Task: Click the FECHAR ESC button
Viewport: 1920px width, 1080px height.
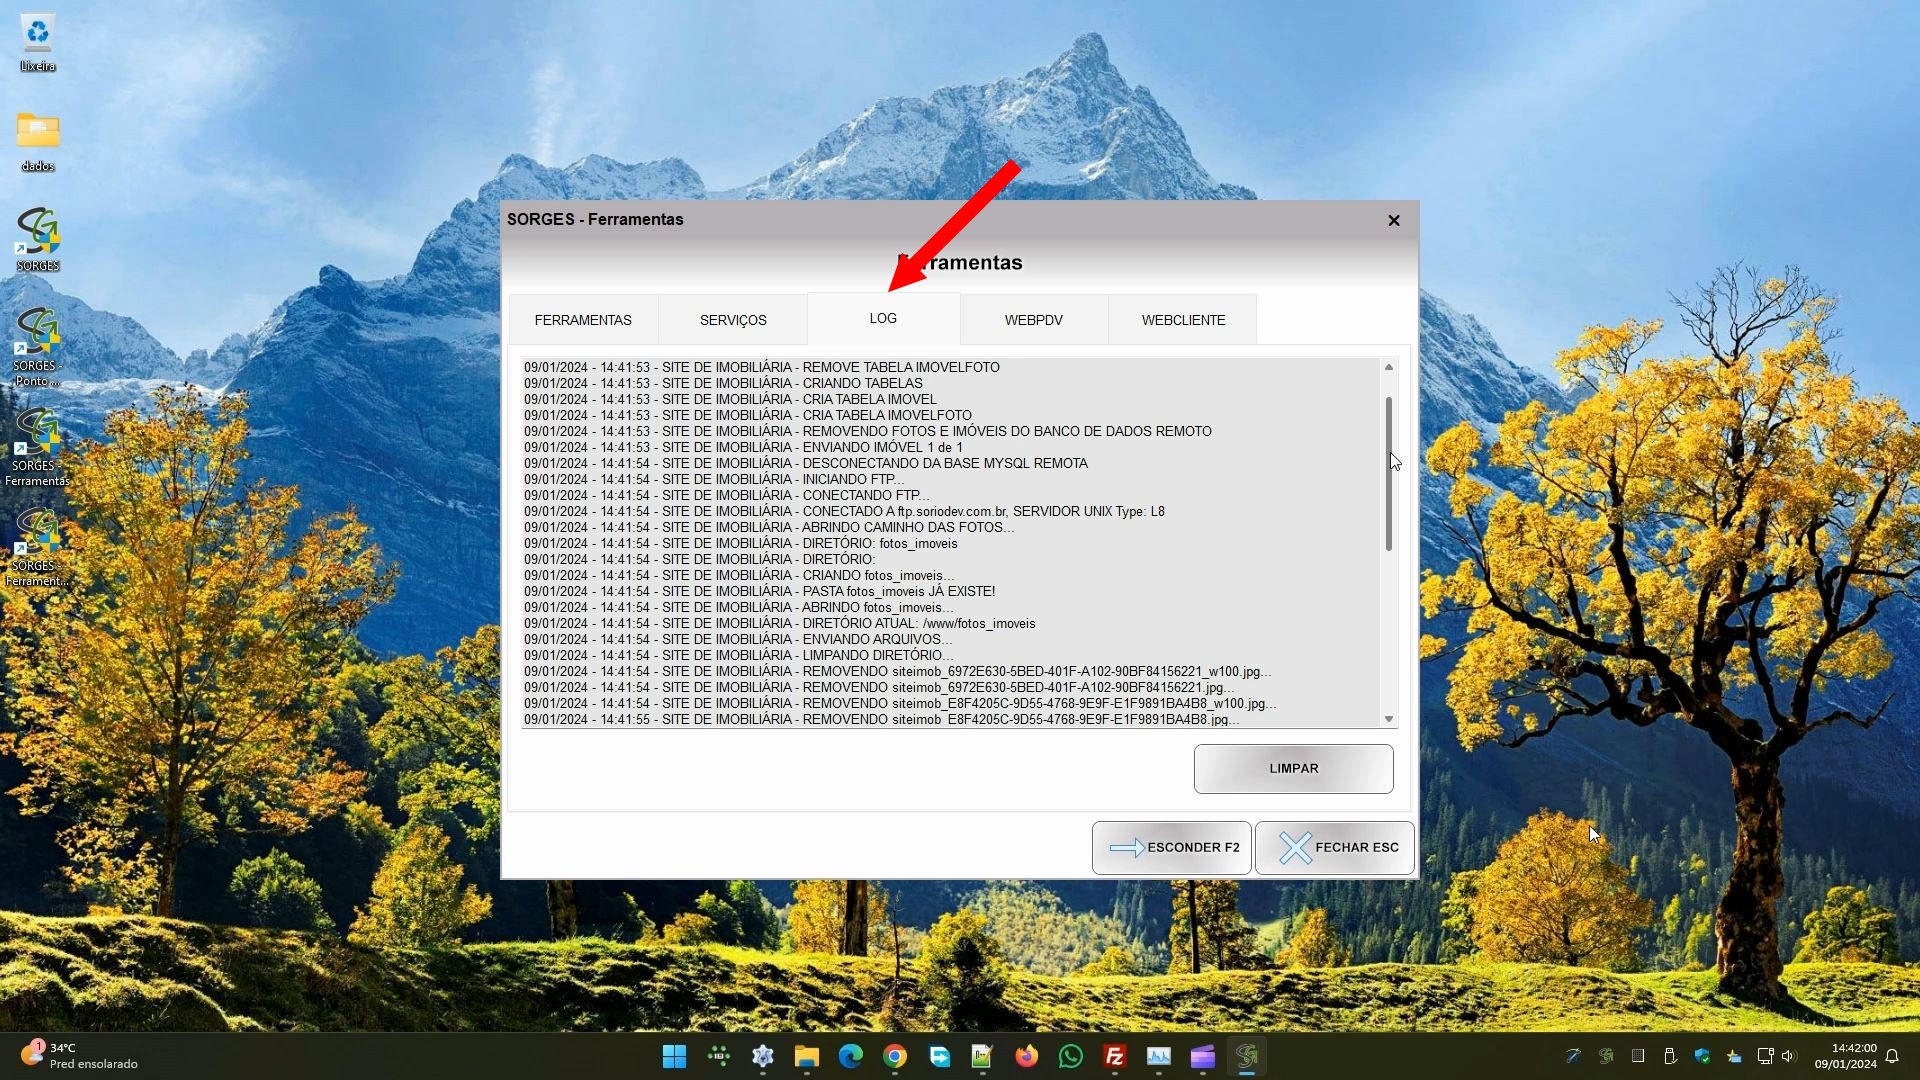Action: 1334,848
